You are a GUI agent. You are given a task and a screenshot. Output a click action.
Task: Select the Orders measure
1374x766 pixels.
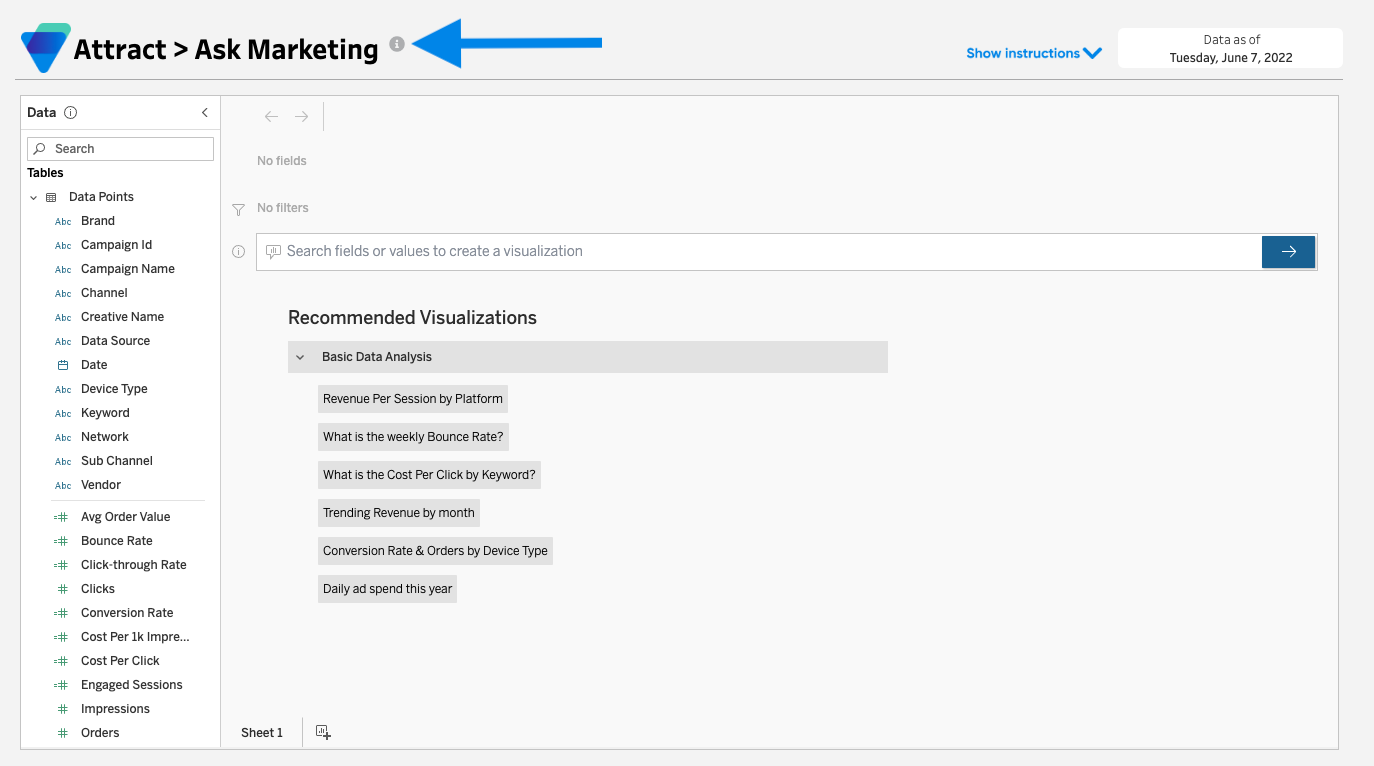[100, 733]
